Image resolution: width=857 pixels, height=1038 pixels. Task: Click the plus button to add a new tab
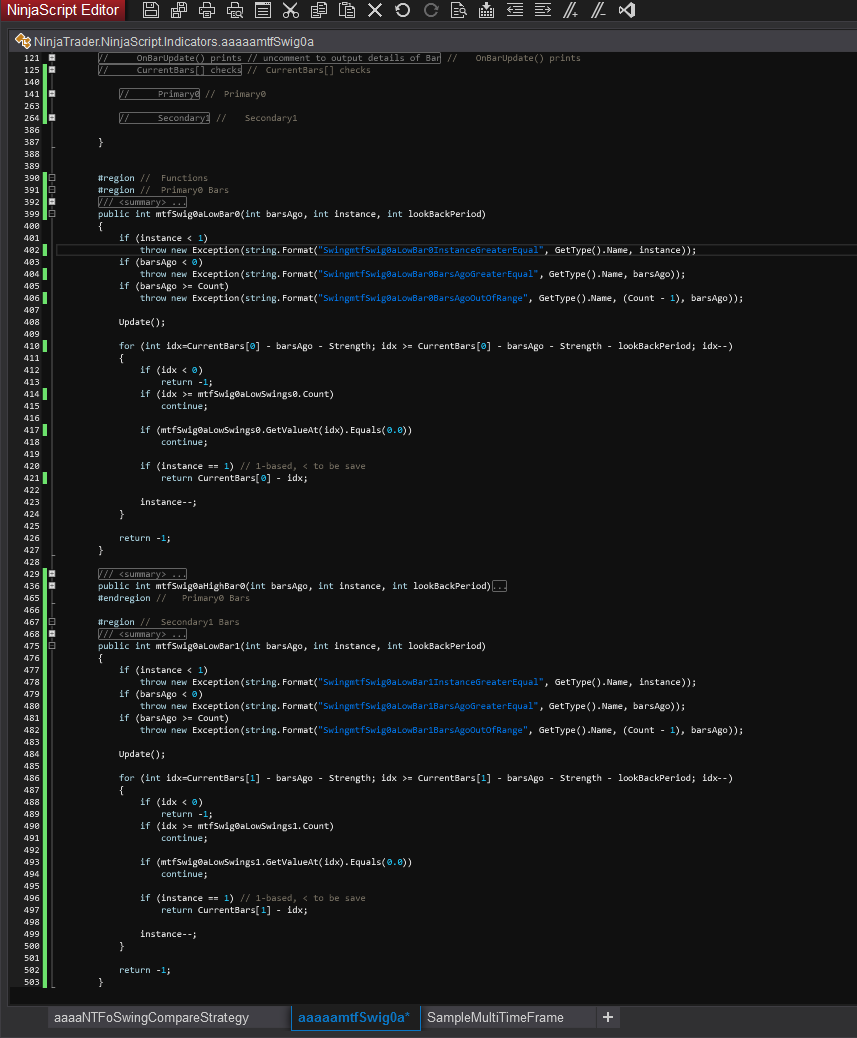coord(608,1018)
